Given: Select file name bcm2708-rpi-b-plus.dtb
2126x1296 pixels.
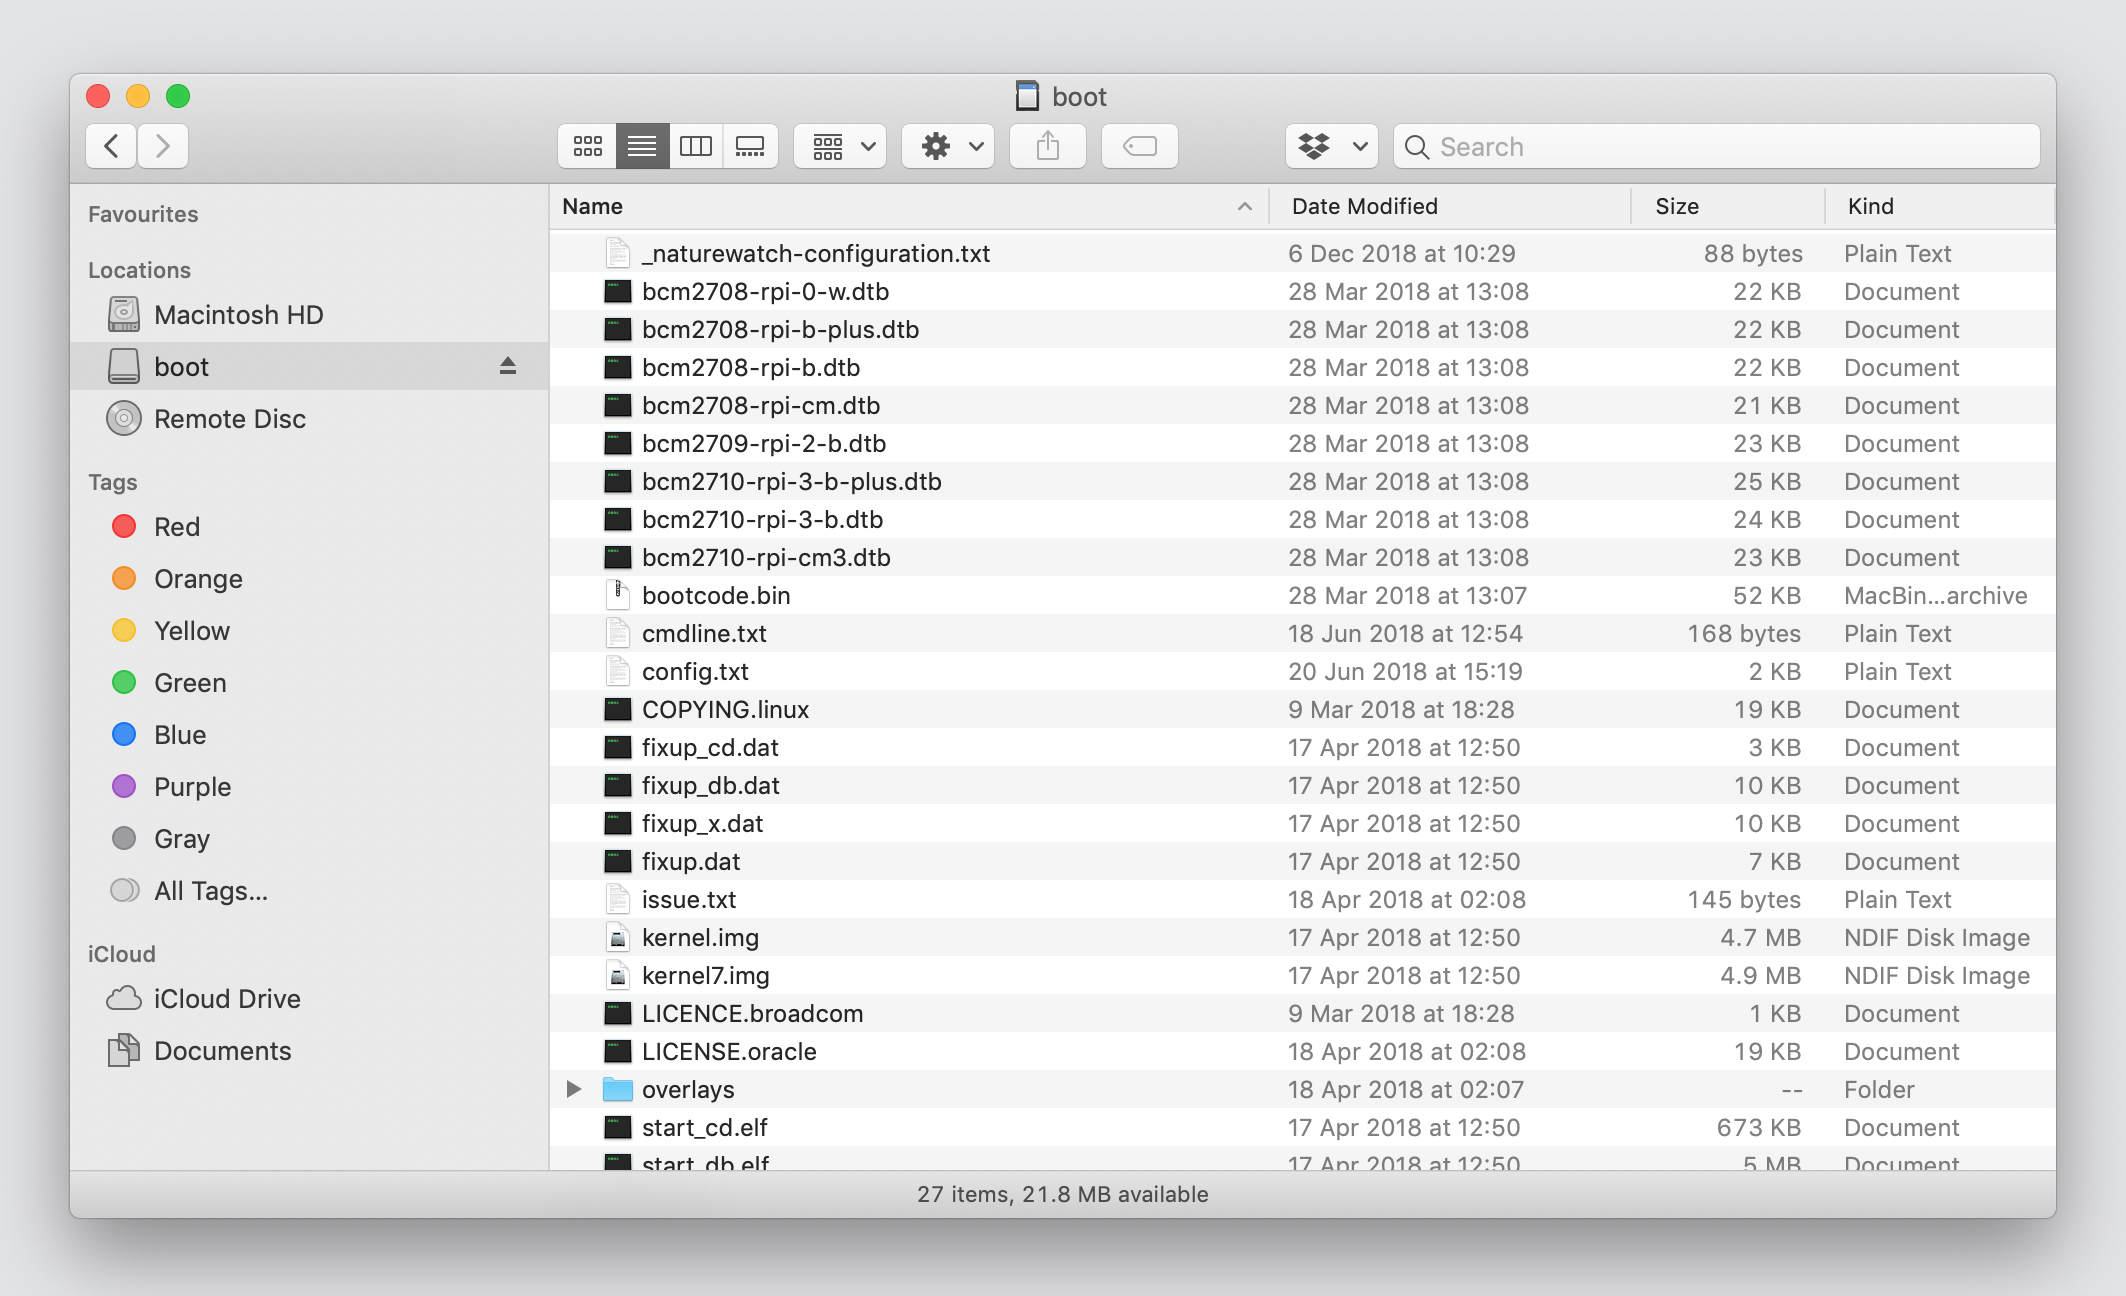Looking at the screenshot, I should 780,329.
